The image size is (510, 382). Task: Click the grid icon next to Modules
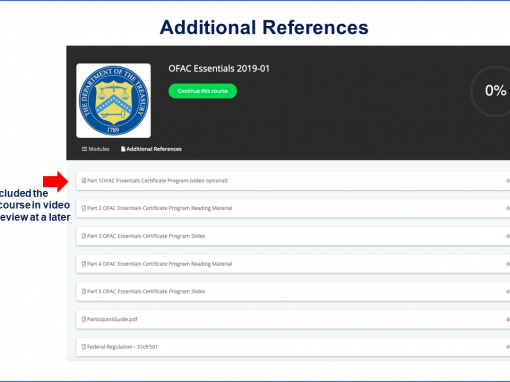84,149
